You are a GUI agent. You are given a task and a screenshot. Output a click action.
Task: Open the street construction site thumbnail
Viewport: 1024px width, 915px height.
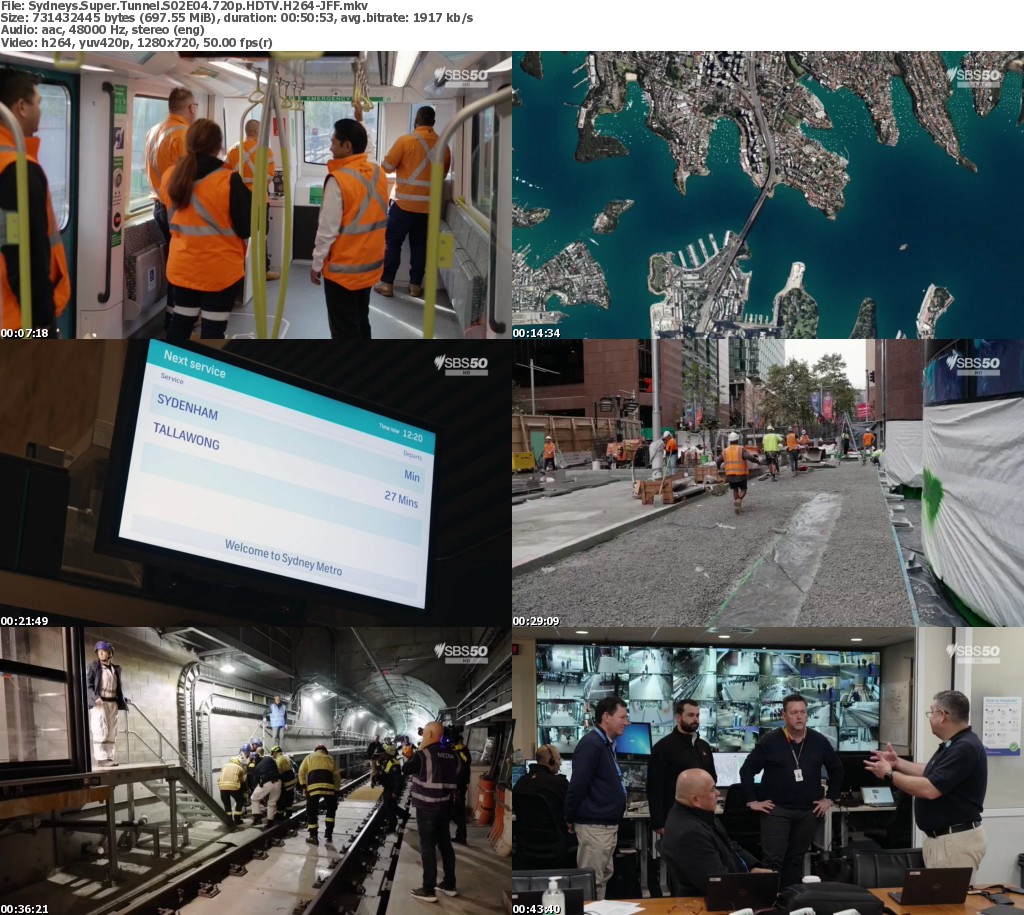click(768, 483)
